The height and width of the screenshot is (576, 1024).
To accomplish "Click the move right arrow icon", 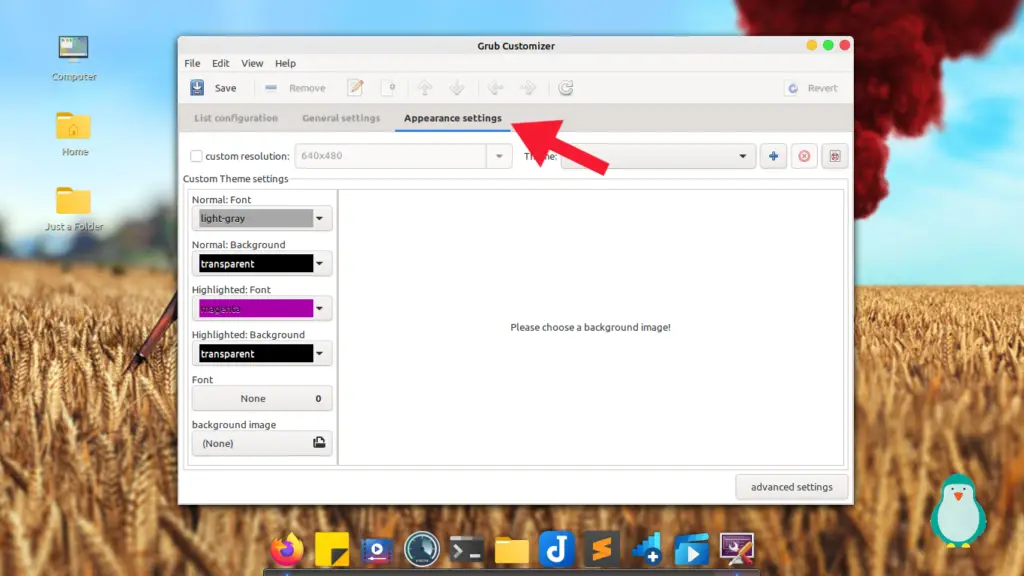I will (x=528, y=88).
